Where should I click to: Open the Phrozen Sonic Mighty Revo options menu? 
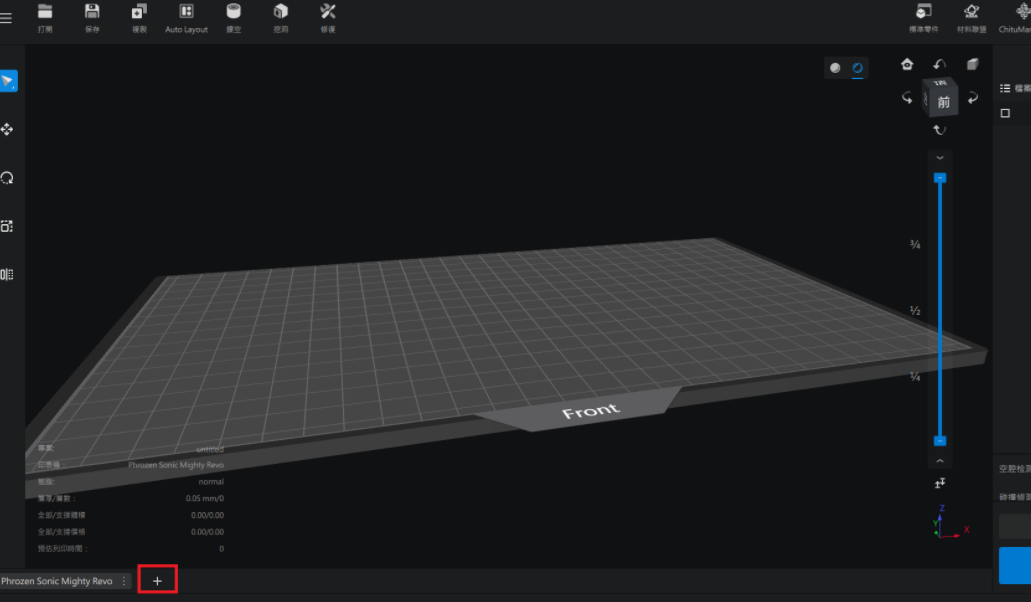click(x=124, y=581)
